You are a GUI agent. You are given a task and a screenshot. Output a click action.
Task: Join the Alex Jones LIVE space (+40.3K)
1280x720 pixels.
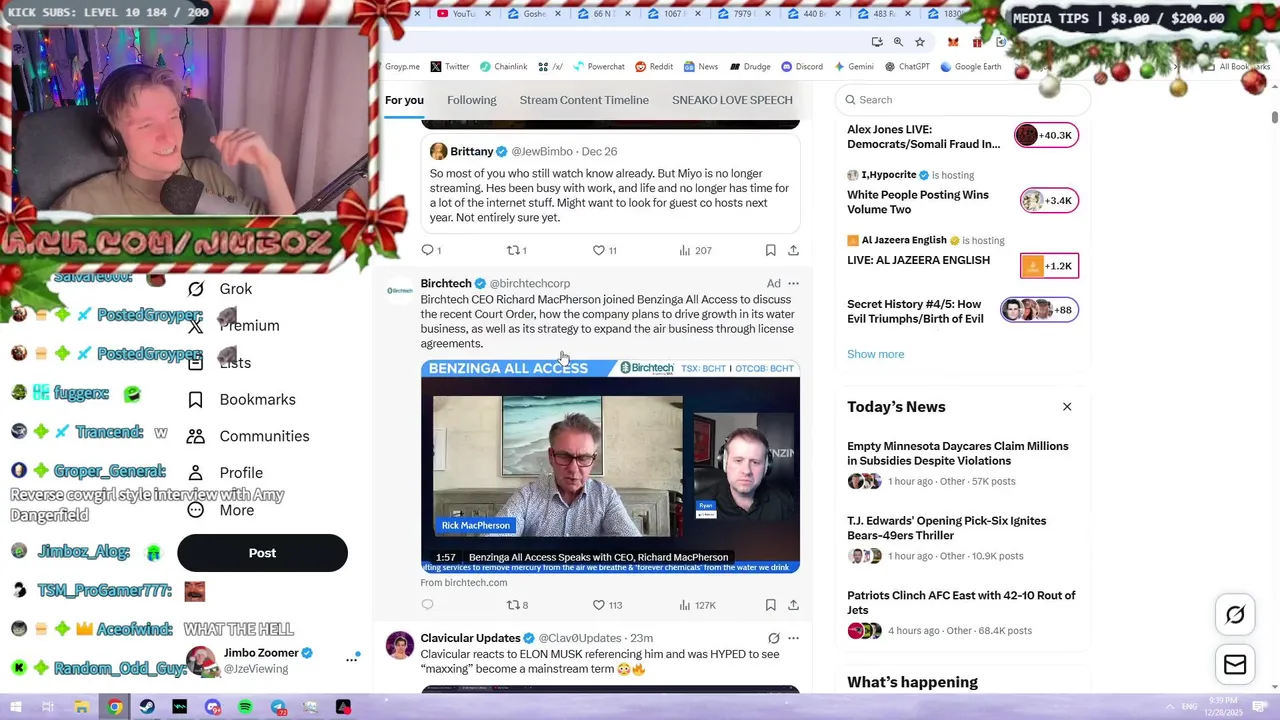click(x=1047, y=135)
